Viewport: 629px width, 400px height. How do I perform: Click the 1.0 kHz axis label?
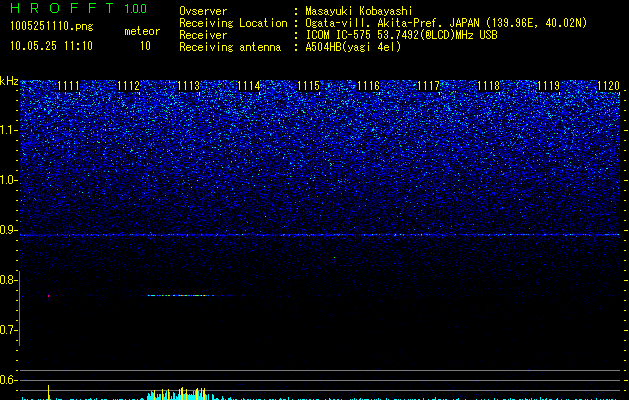pos(9,180)
